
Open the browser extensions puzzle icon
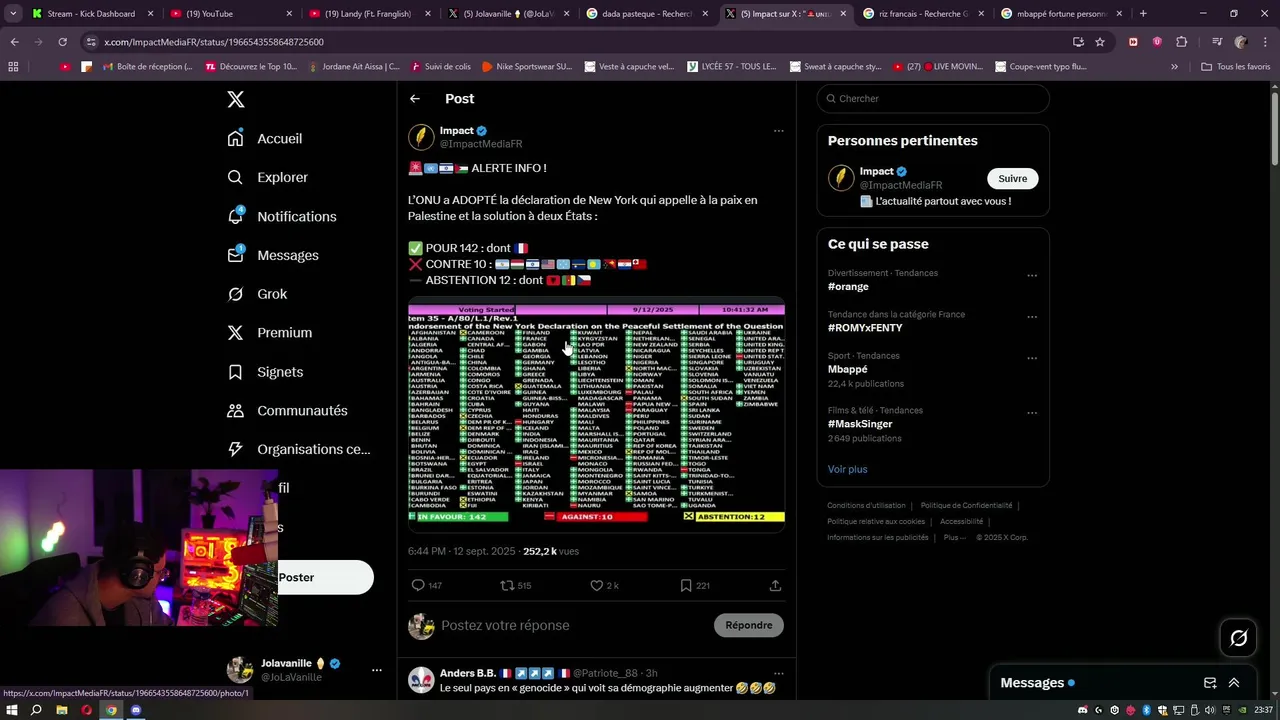(1181, 42)
